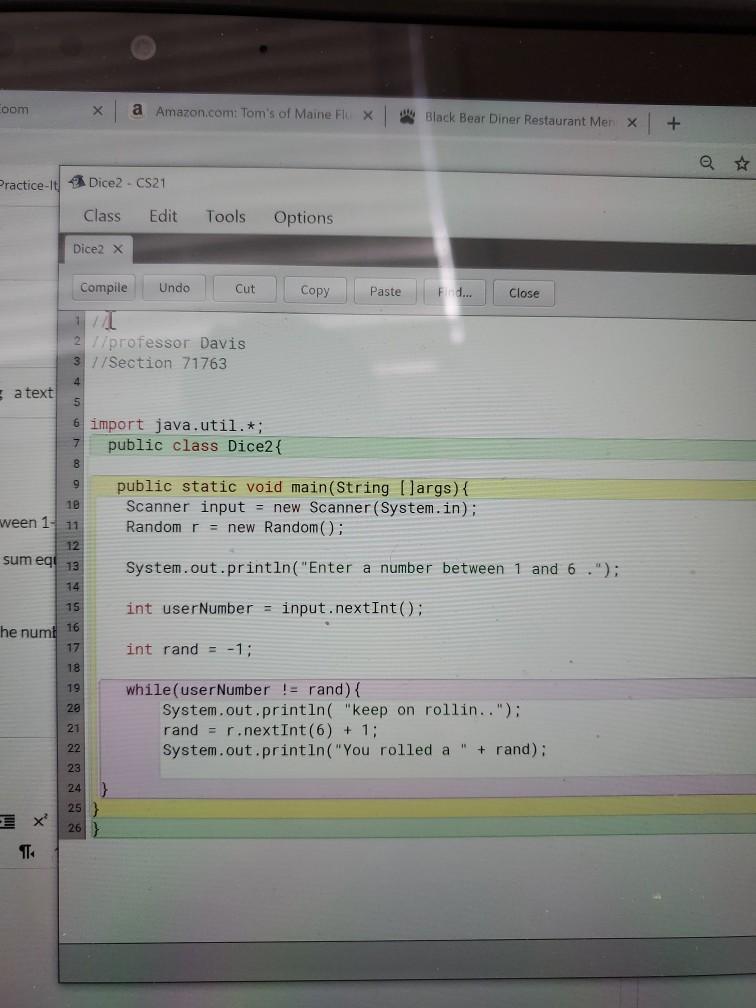Viewport: 756px width, 1008px height.
Task: Click the Undo button
Action: (x=174, y=288)
